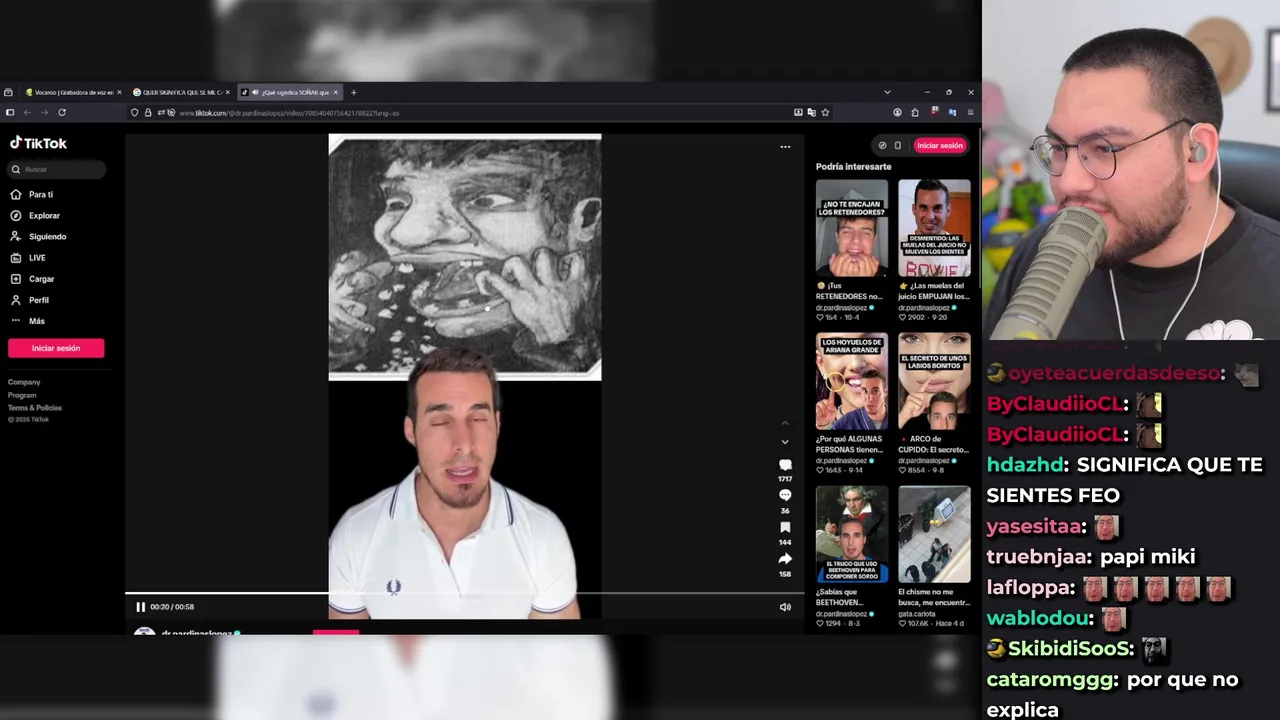
Task: Reload the TikTok page
Action: pyautogui.click(x=62, y=112)
